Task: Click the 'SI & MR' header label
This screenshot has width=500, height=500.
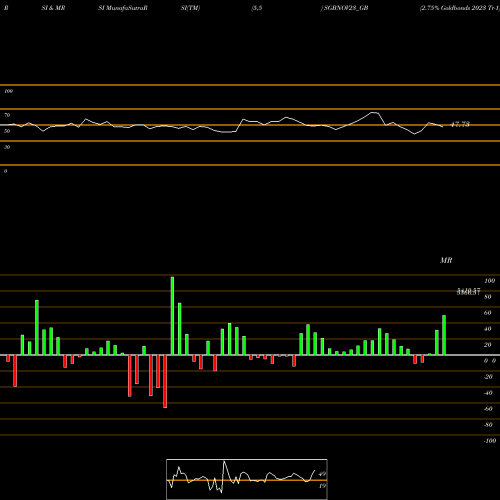Action: (x=53, y=8)
